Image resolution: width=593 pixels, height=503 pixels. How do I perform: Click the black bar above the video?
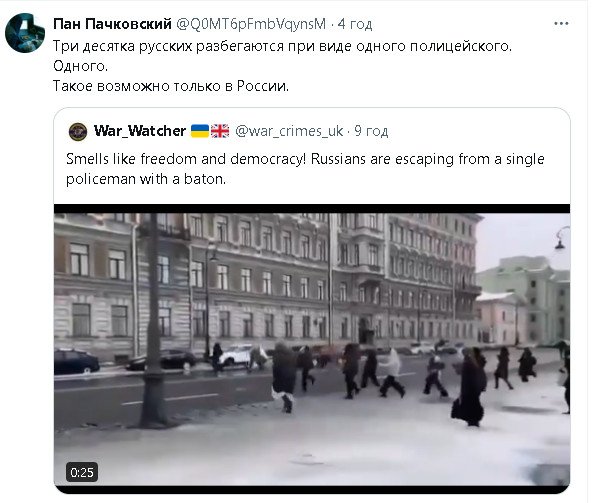312,209
